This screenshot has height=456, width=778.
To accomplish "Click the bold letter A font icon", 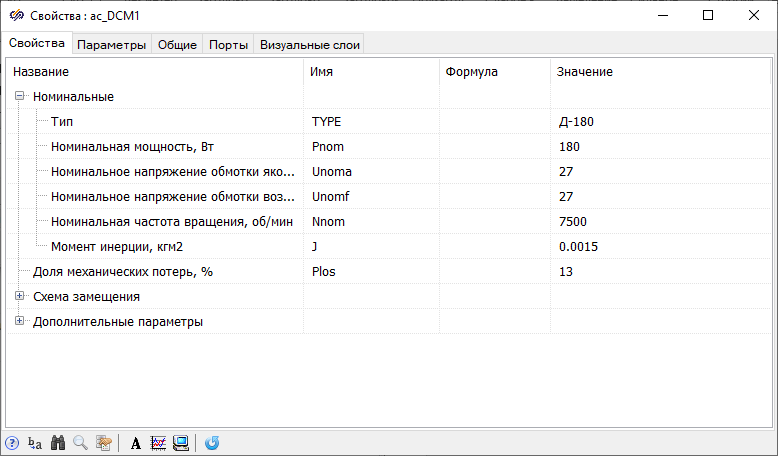I will [x=135, y=443].
